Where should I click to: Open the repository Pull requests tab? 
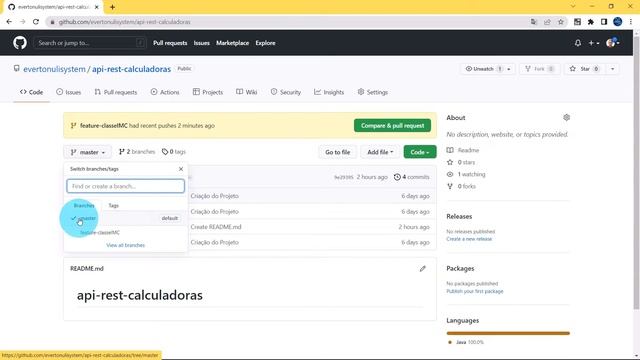116,92
